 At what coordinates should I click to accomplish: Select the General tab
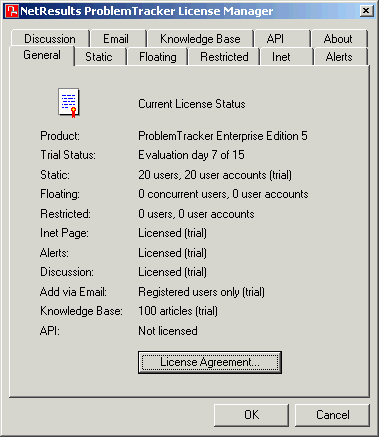point(42,55)
